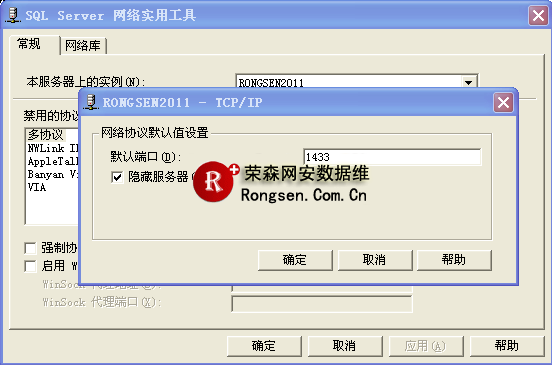The image size is (552, 365).
Task: Click 取消 at bottom of main window
Action: click(x=345, y=346)
